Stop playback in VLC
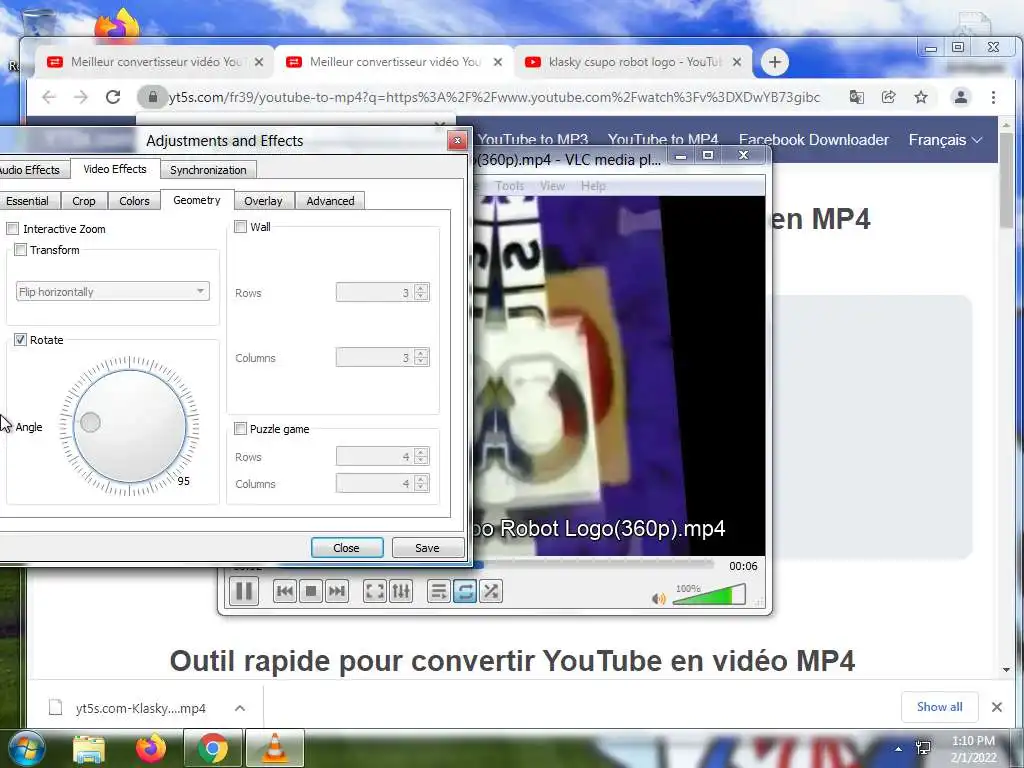The image size is (1024, 768). tap(311, 591)
